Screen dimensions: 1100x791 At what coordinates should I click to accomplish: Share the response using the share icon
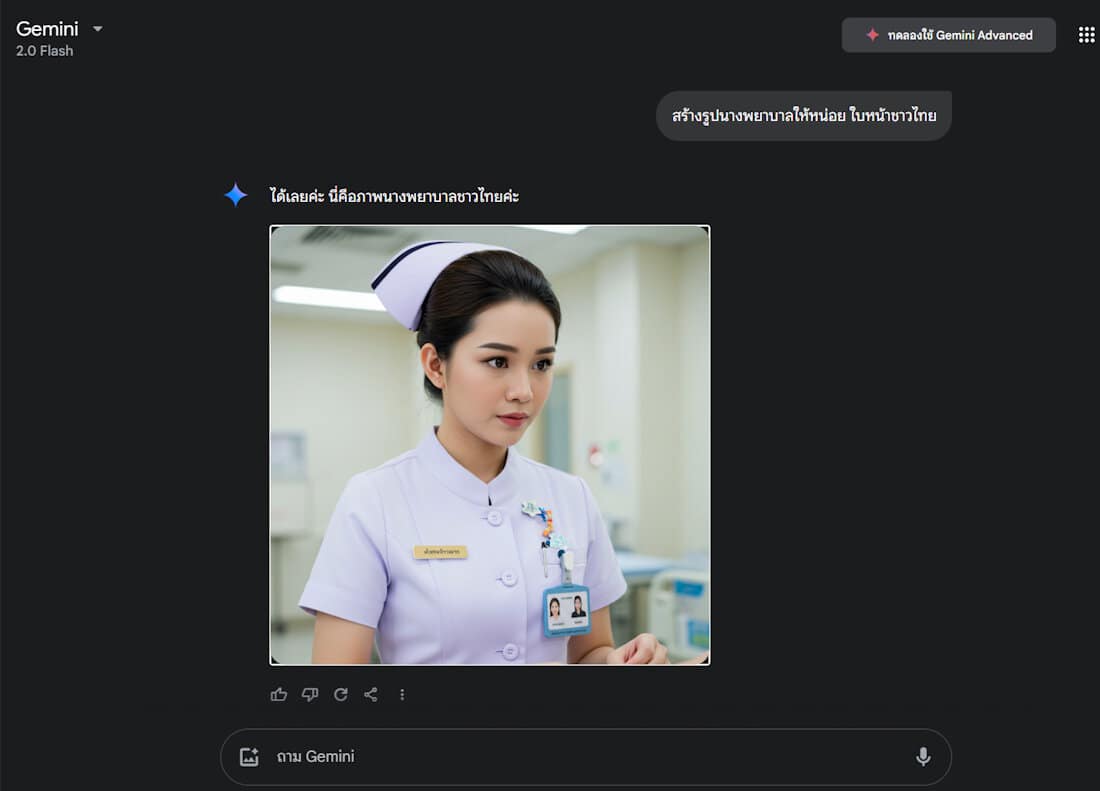(x=371, y=694)
